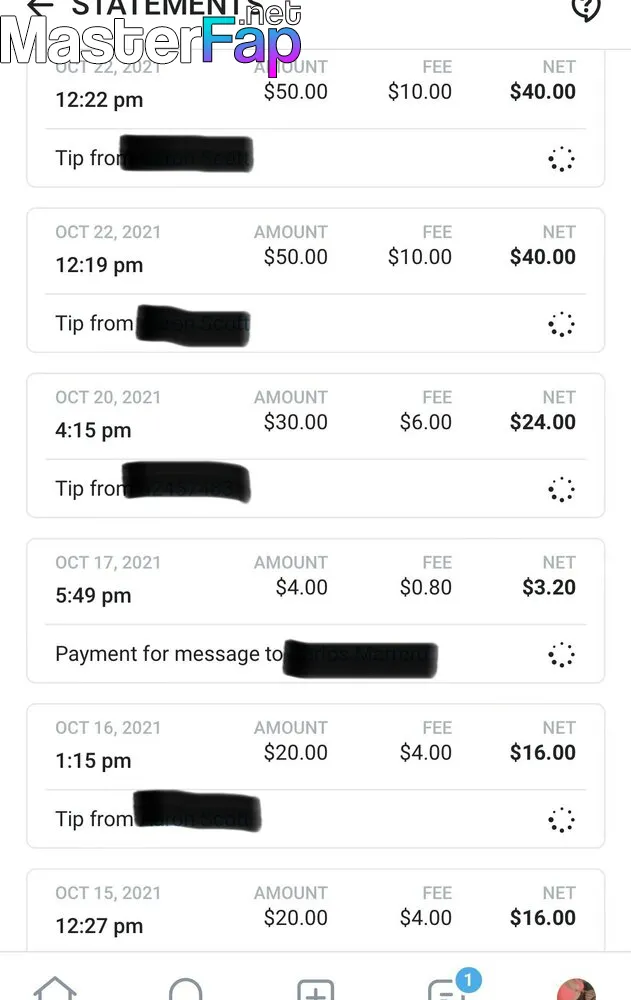
Task: Open the redacted tipper name on Oct 16
Action: point(197,811)
